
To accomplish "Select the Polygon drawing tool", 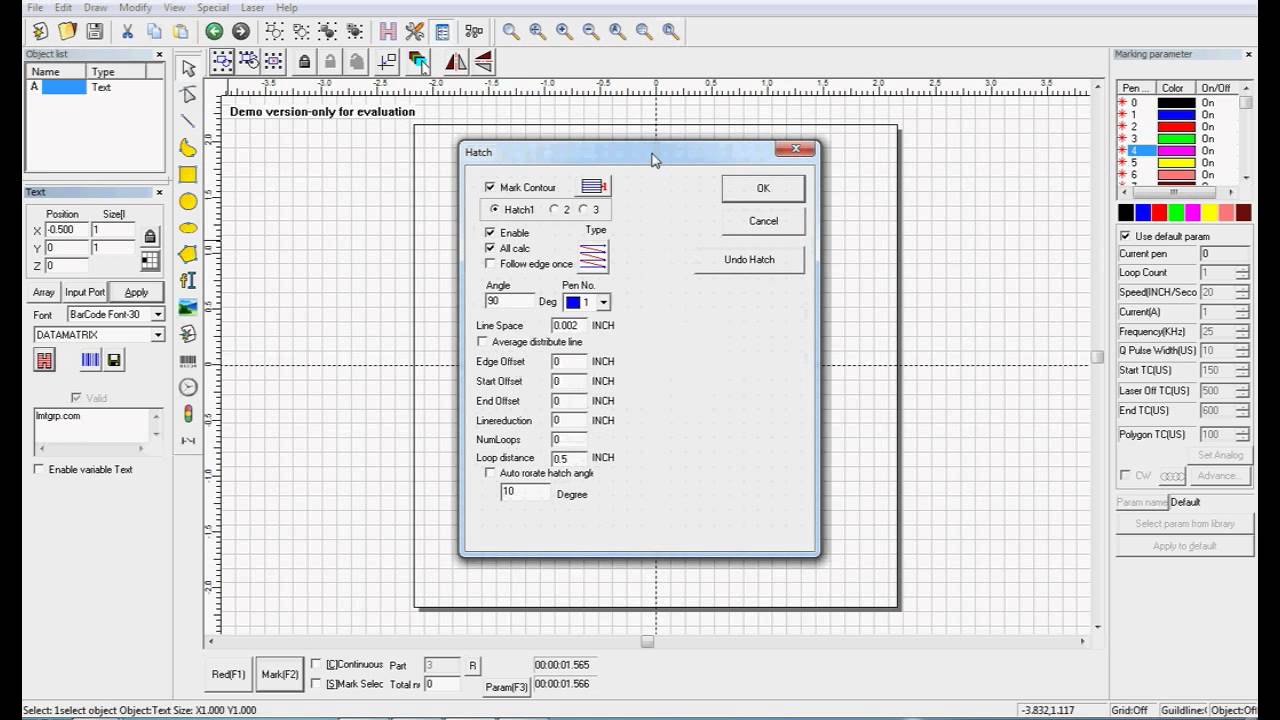I will (x=188, y=254).
